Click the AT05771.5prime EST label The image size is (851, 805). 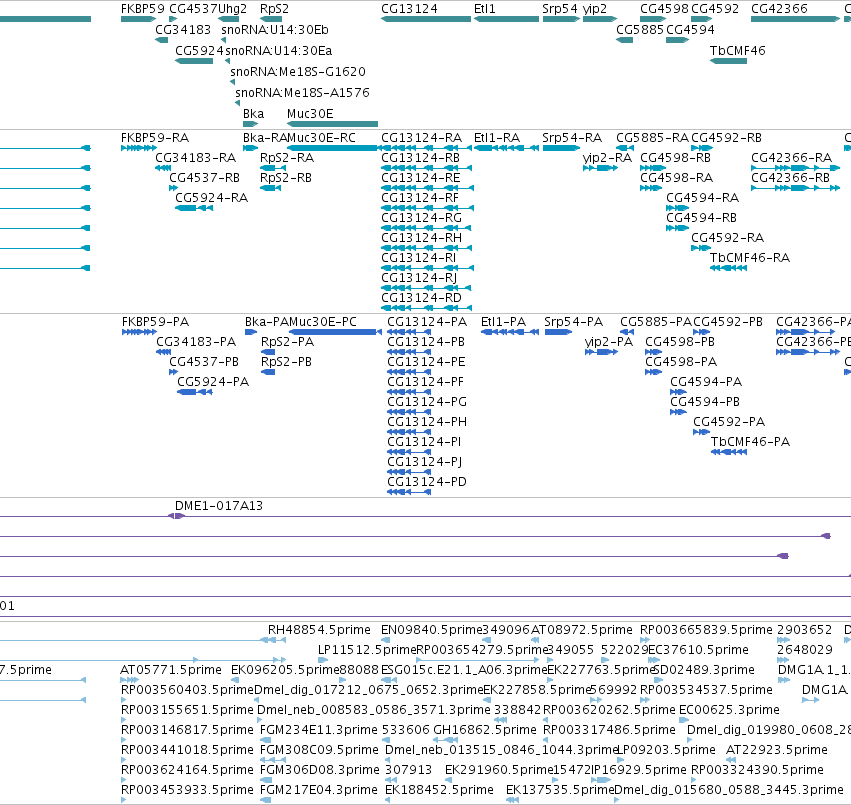click(171, 670)
